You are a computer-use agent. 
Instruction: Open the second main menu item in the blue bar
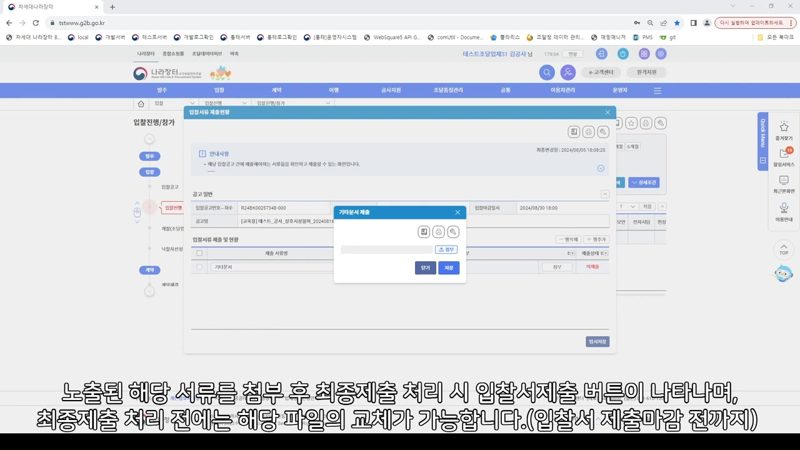[x=219, y=90]
